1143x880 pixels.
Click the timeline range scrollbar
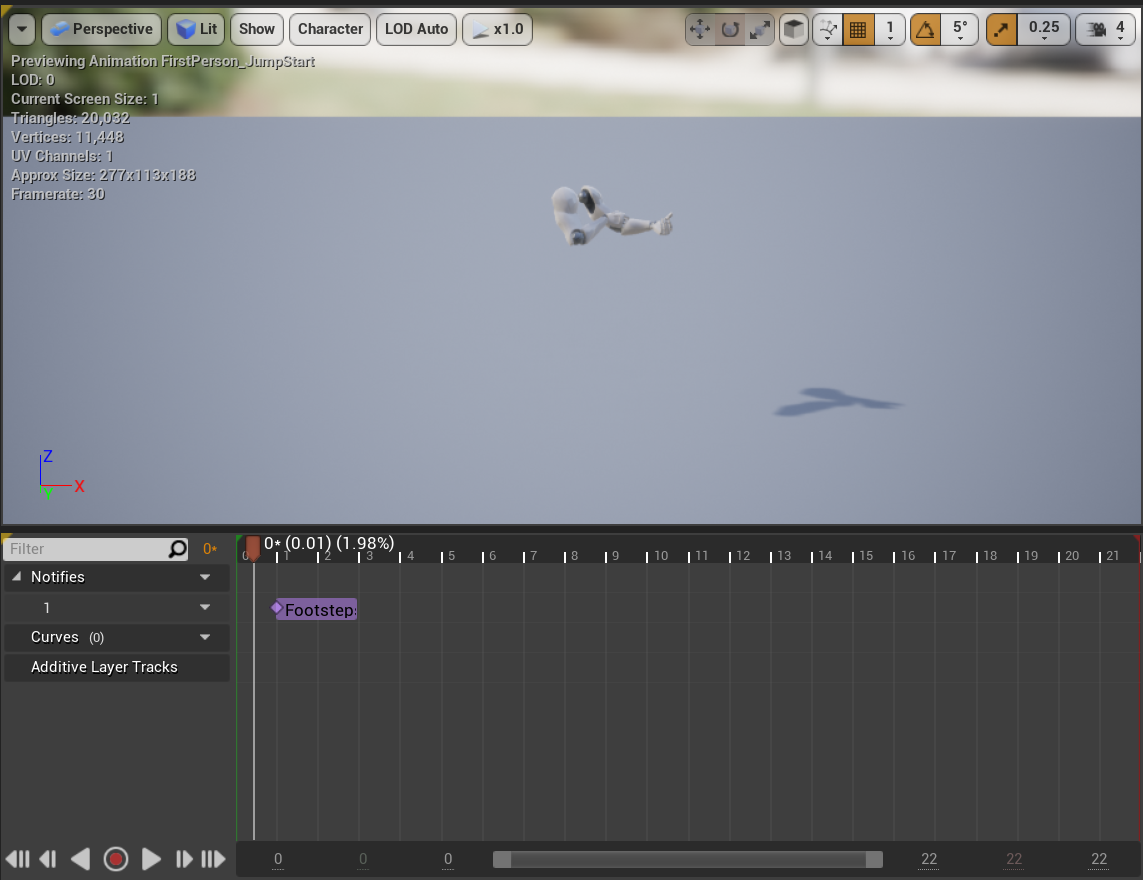point(688,860)
